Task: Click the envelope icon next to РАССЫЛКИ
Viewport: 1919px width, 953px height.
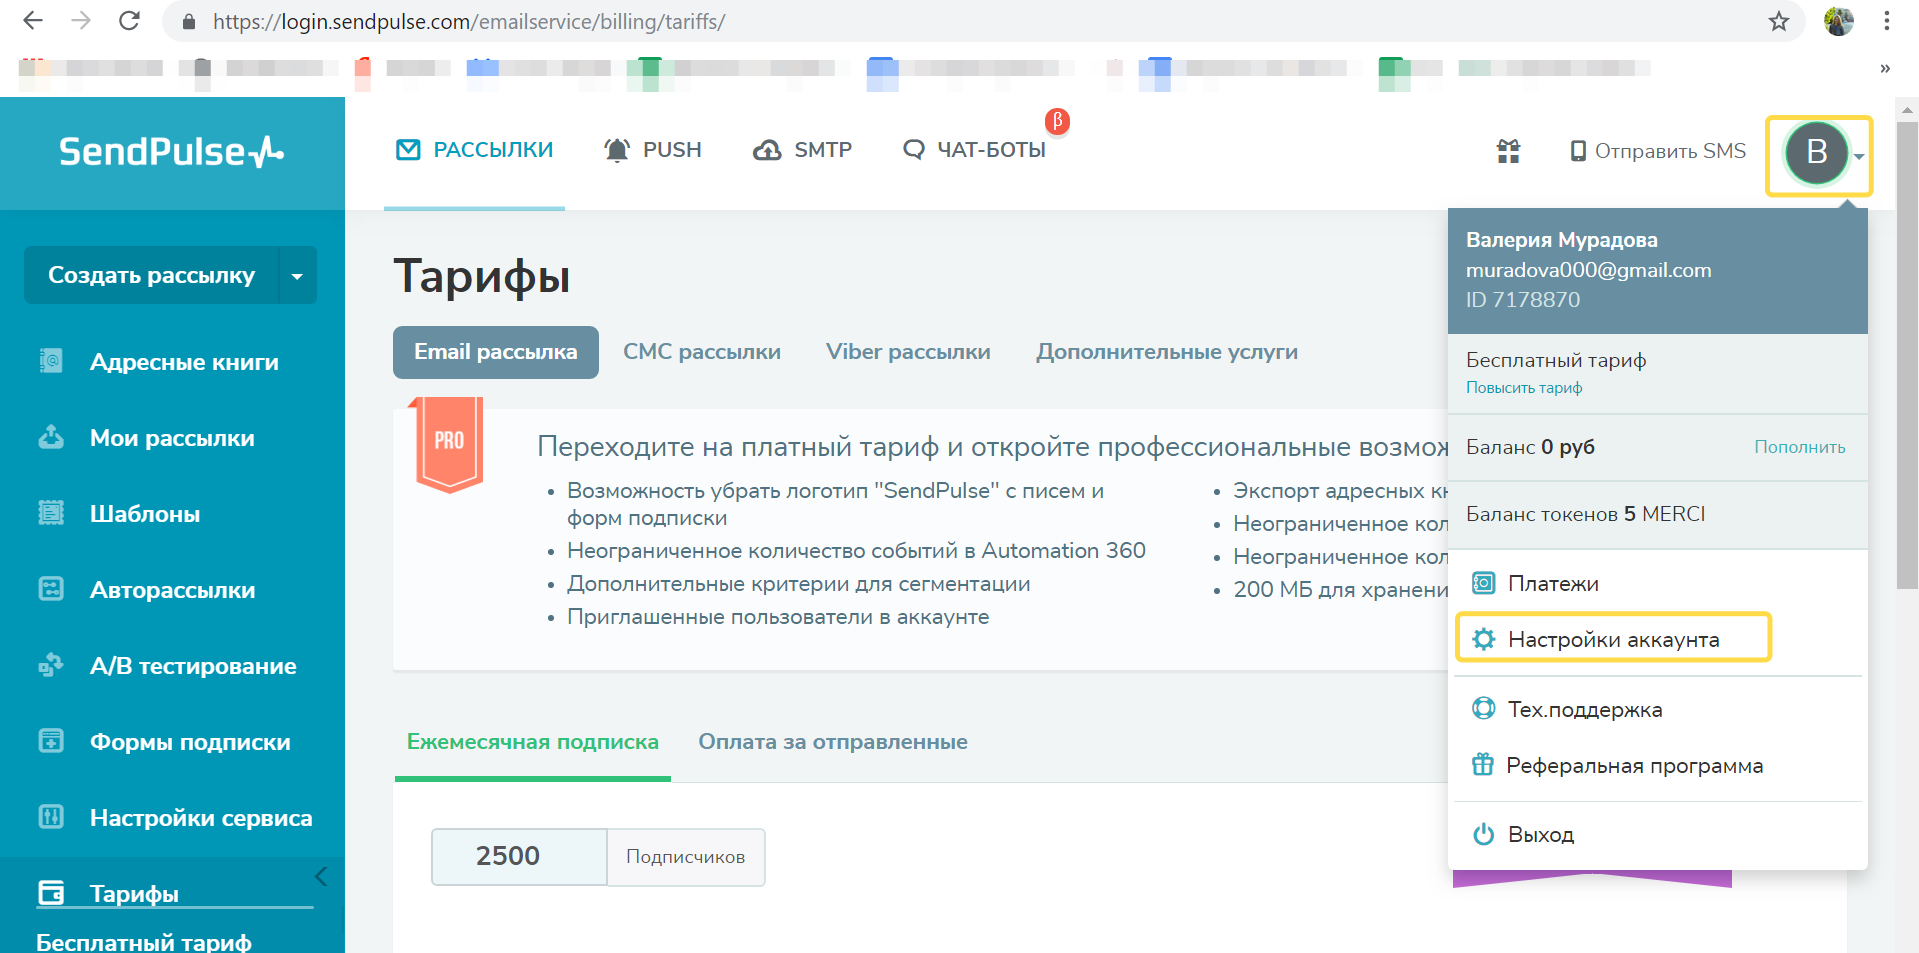Action: (408, 150)
